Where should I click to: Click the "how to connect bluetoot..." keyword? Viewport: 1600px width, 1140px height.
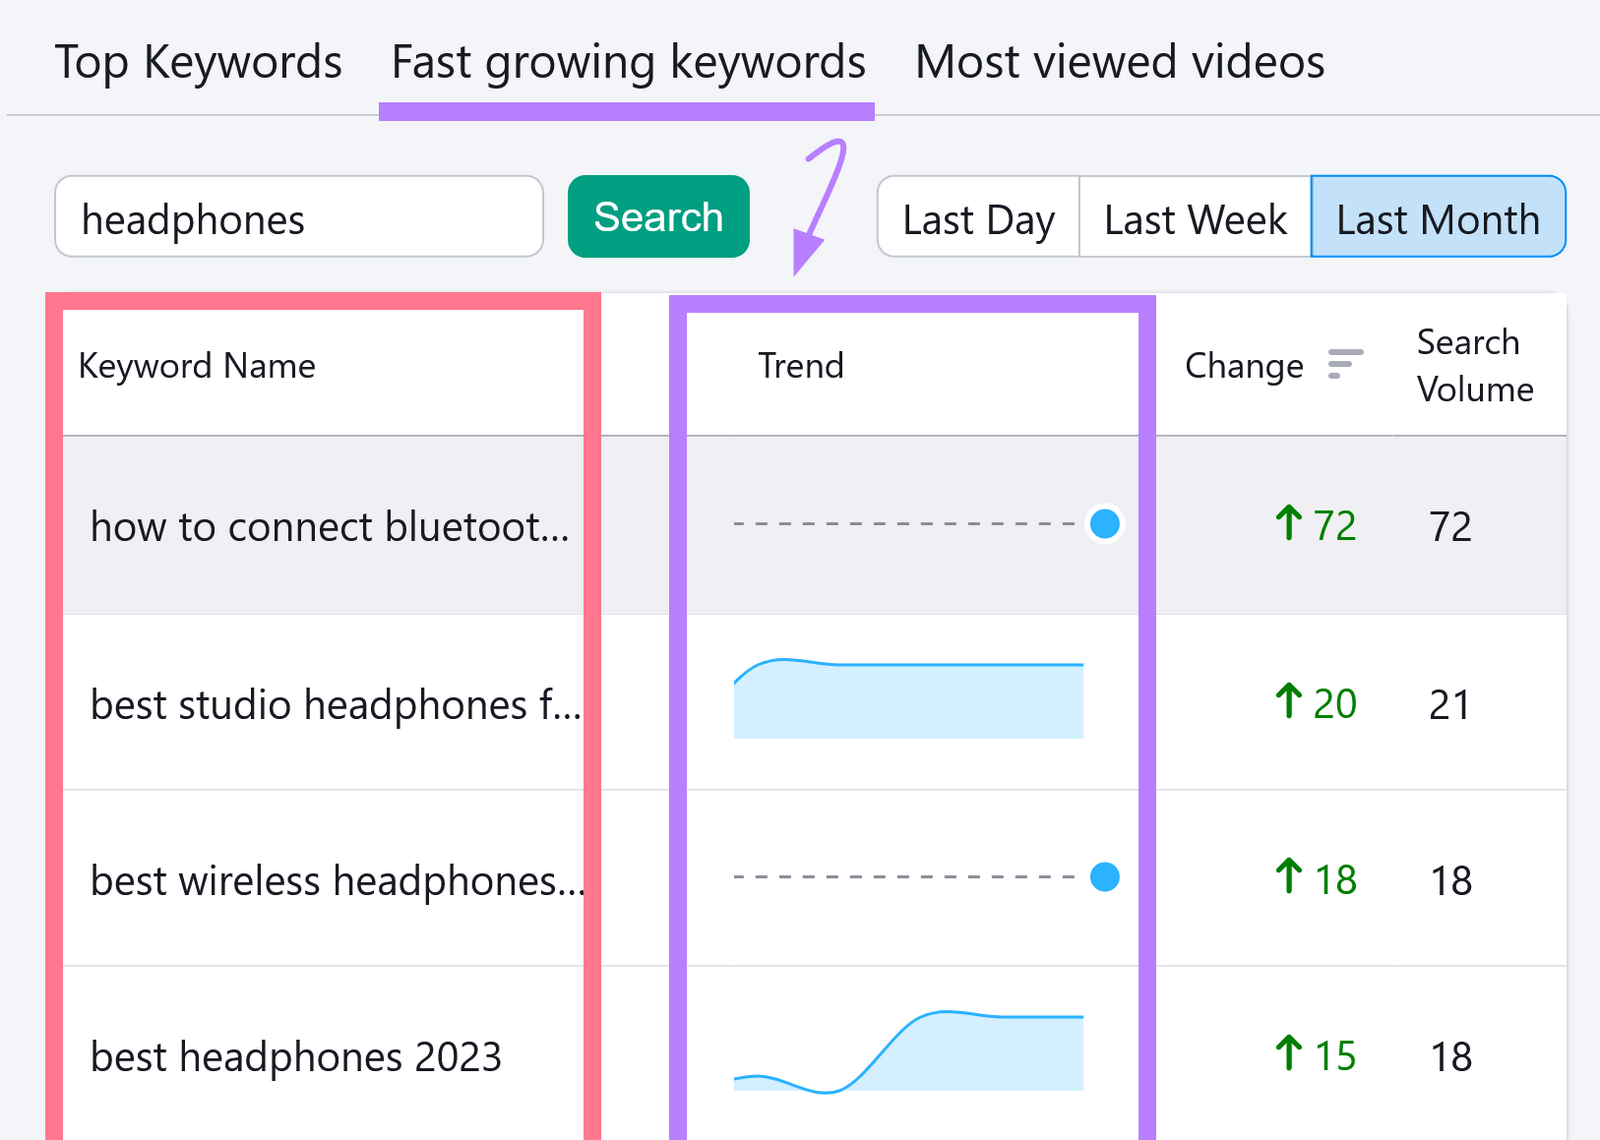330,527
